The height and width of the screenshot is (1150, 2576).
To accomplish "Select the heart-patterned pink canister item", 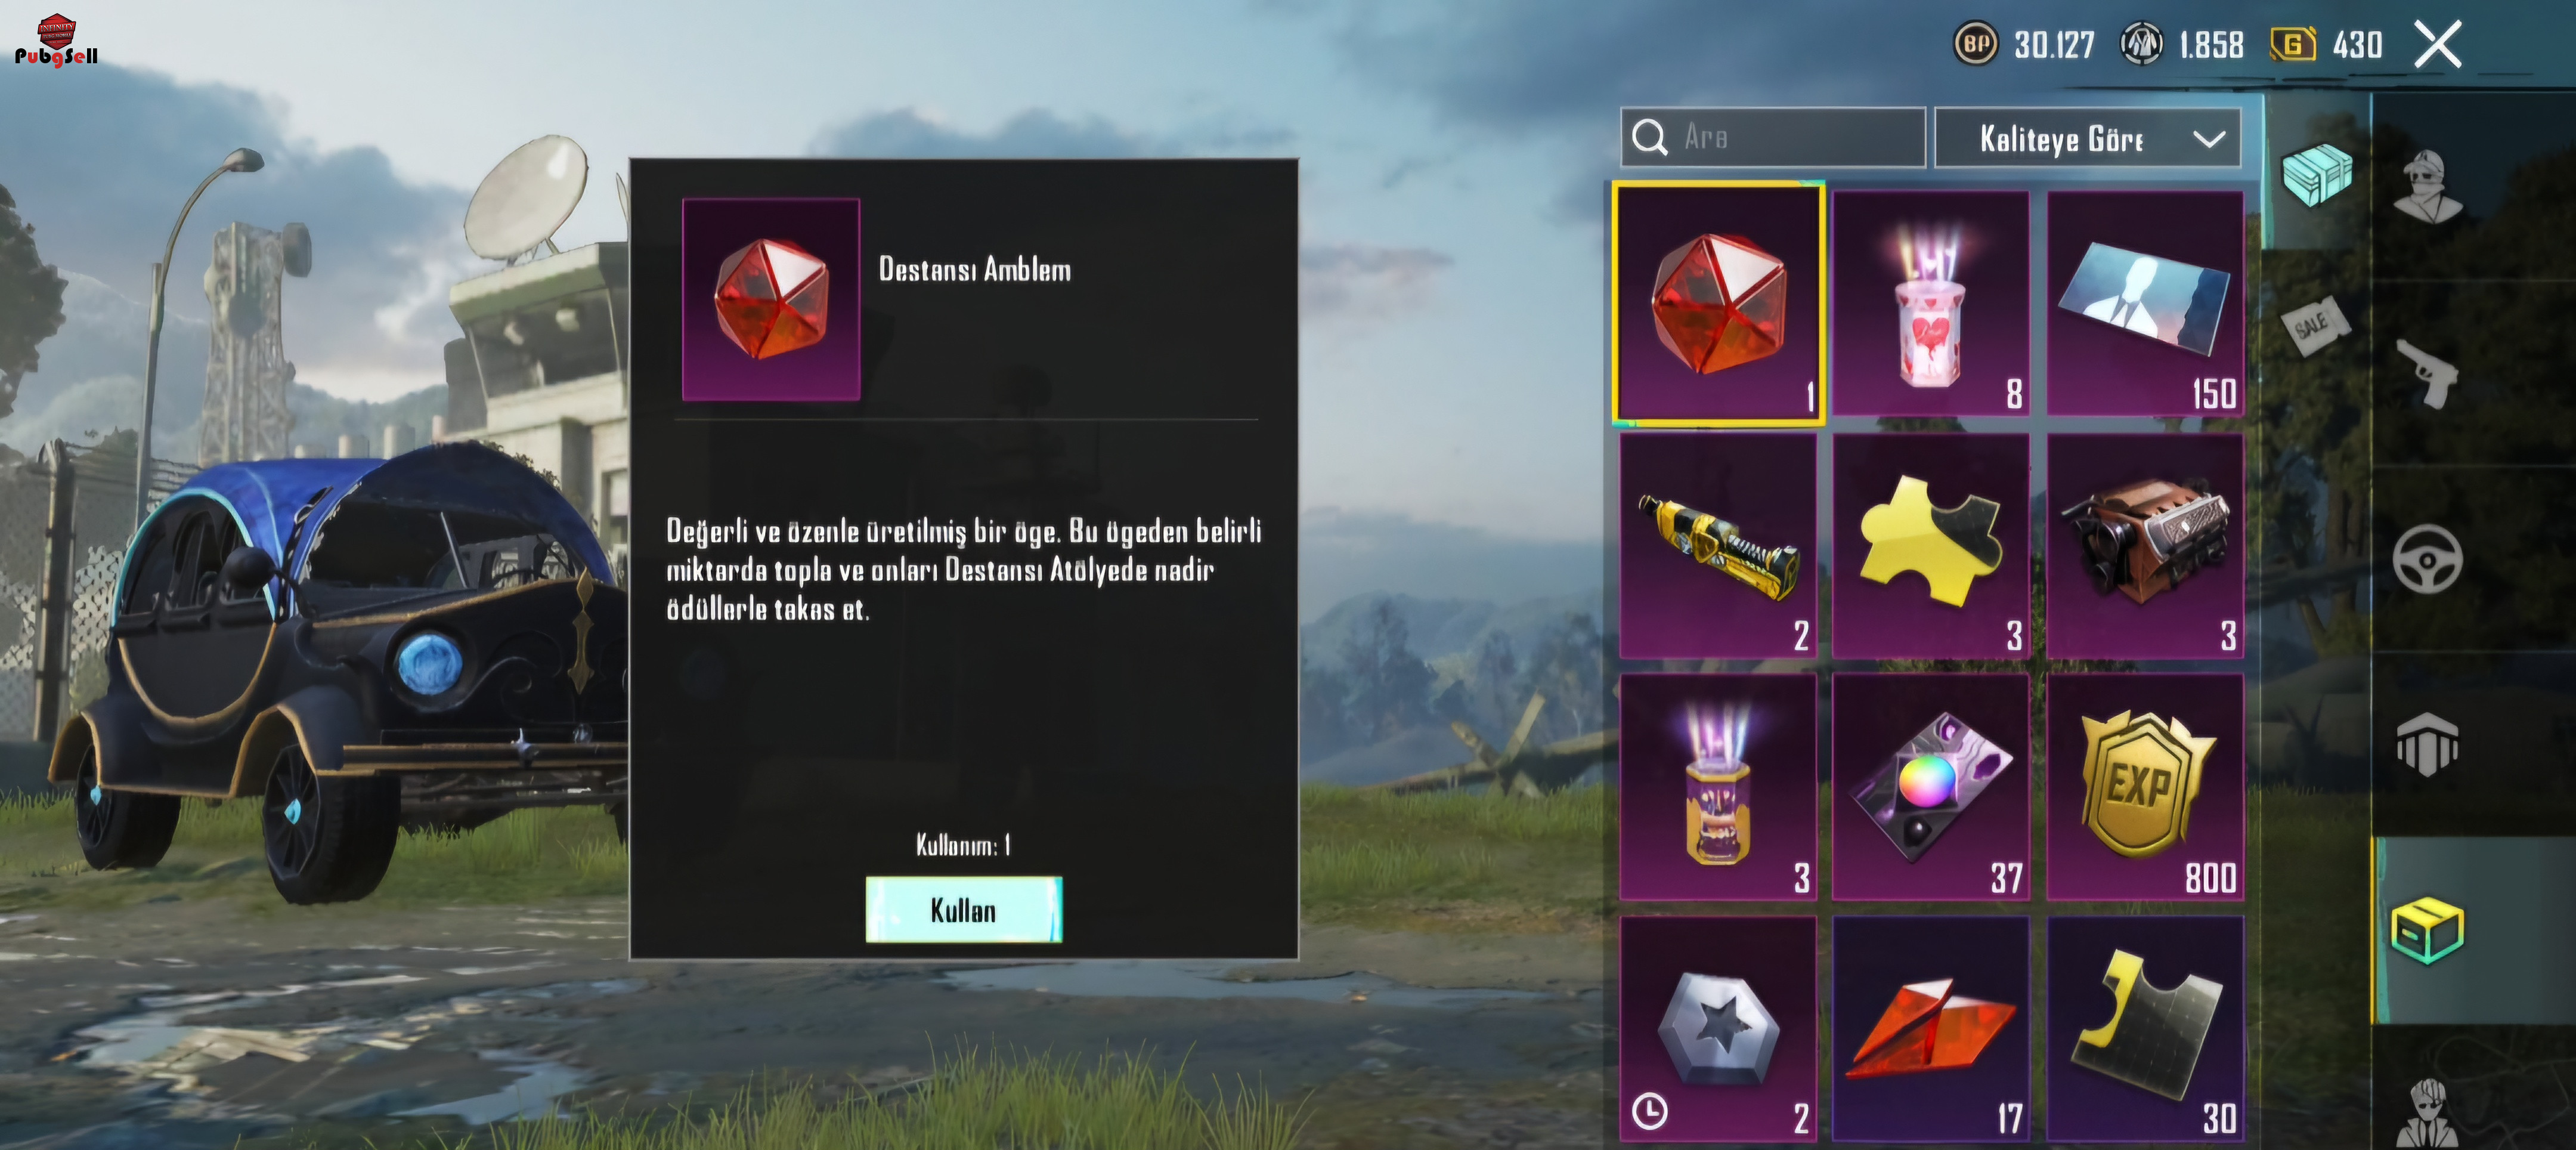I will click(1930, 303).
